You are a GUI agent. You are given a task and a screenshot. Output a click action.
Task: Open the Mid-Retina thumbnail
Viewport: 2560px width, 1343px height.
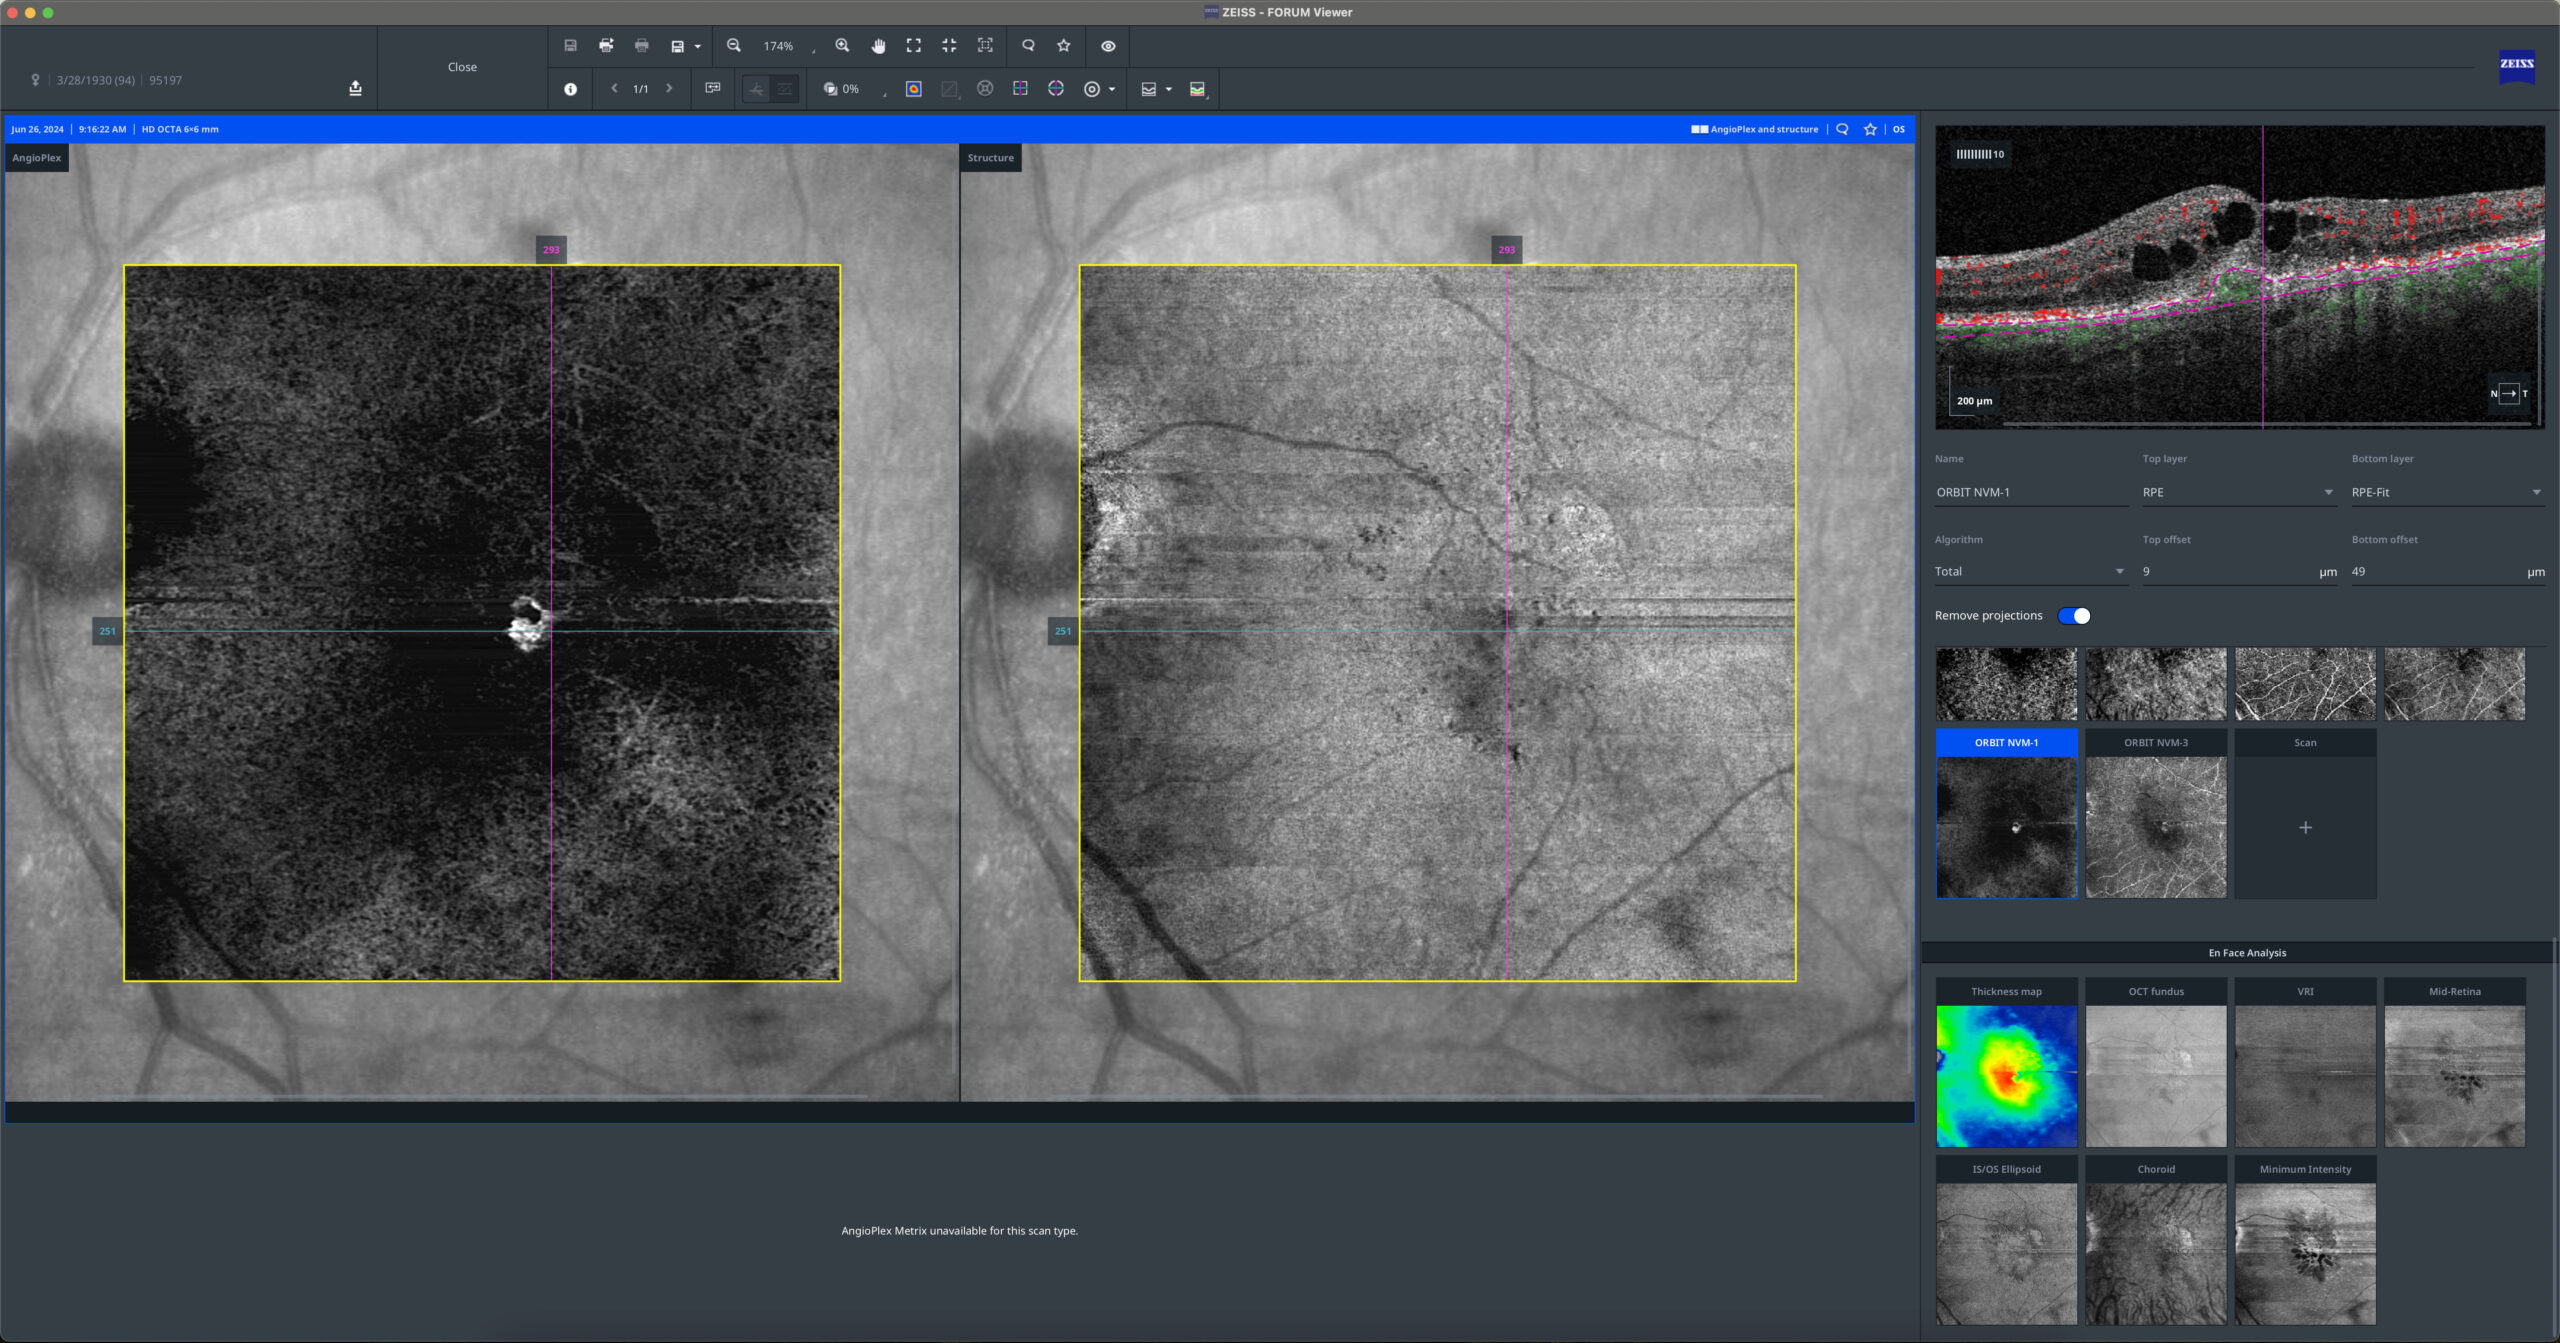point(2455,1064)
